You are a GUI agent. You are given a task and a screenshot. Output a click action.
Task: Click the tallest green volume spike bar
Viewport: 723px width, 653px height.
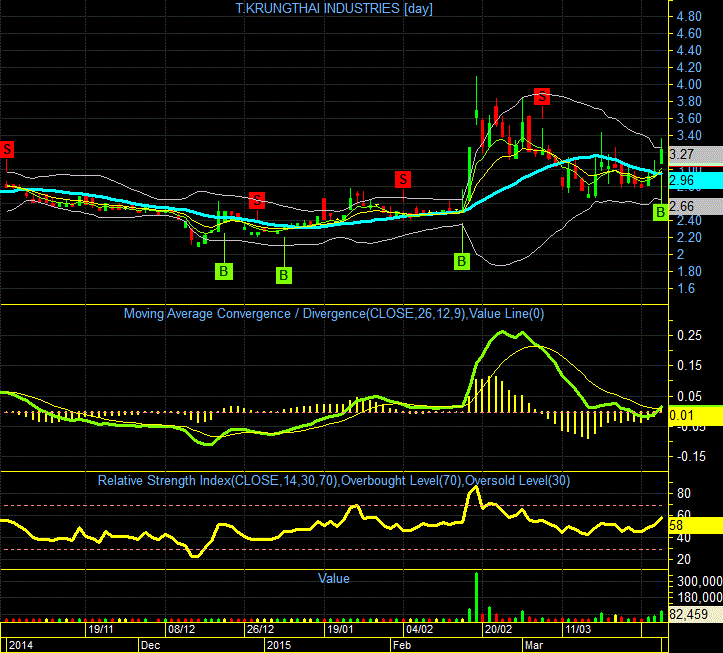point(476,597)
